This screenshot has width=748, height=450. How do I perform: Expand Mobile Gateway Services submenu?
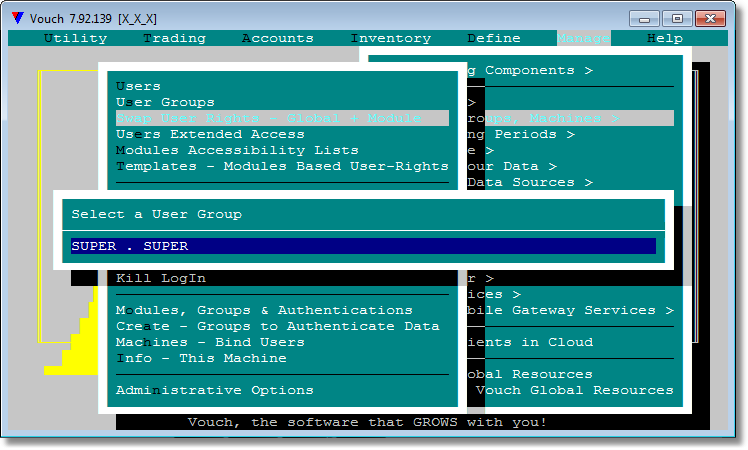571,310
